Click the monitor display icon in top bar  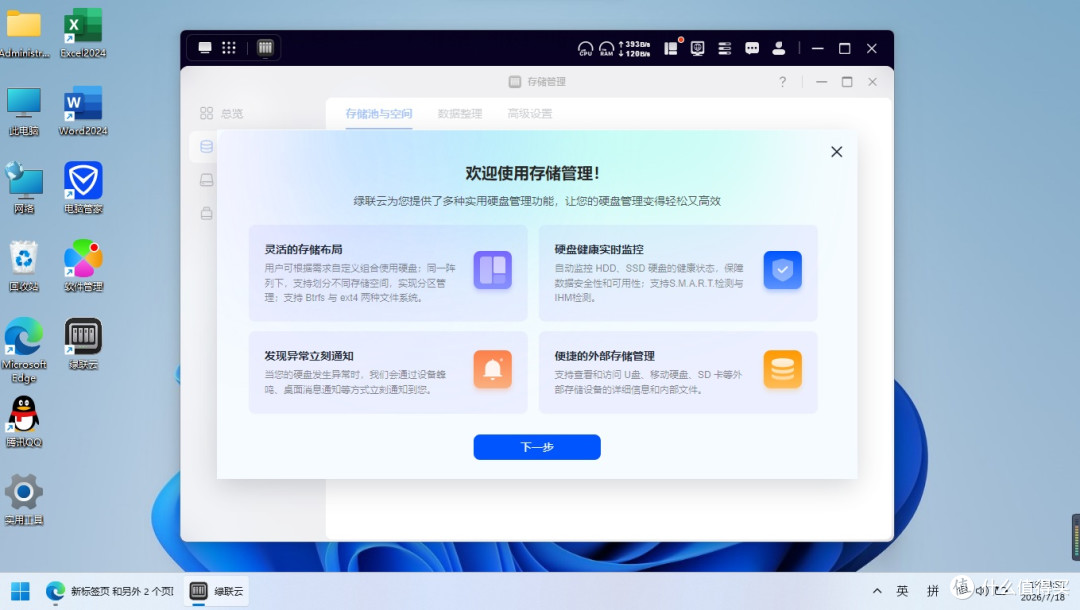point(697,48)
